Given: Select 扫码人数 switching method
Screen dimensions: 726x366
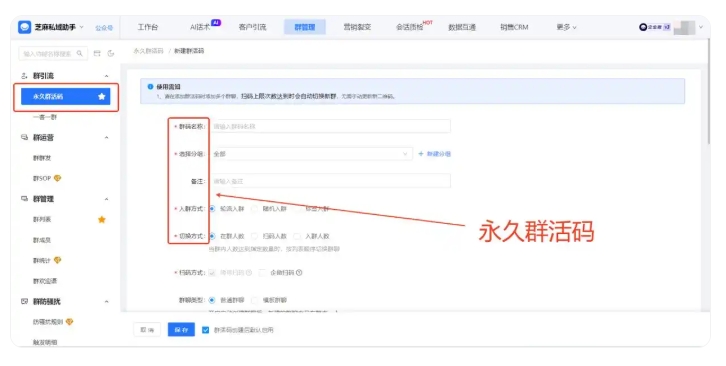Looking at the screenshot, I should [x=255, y=236].
